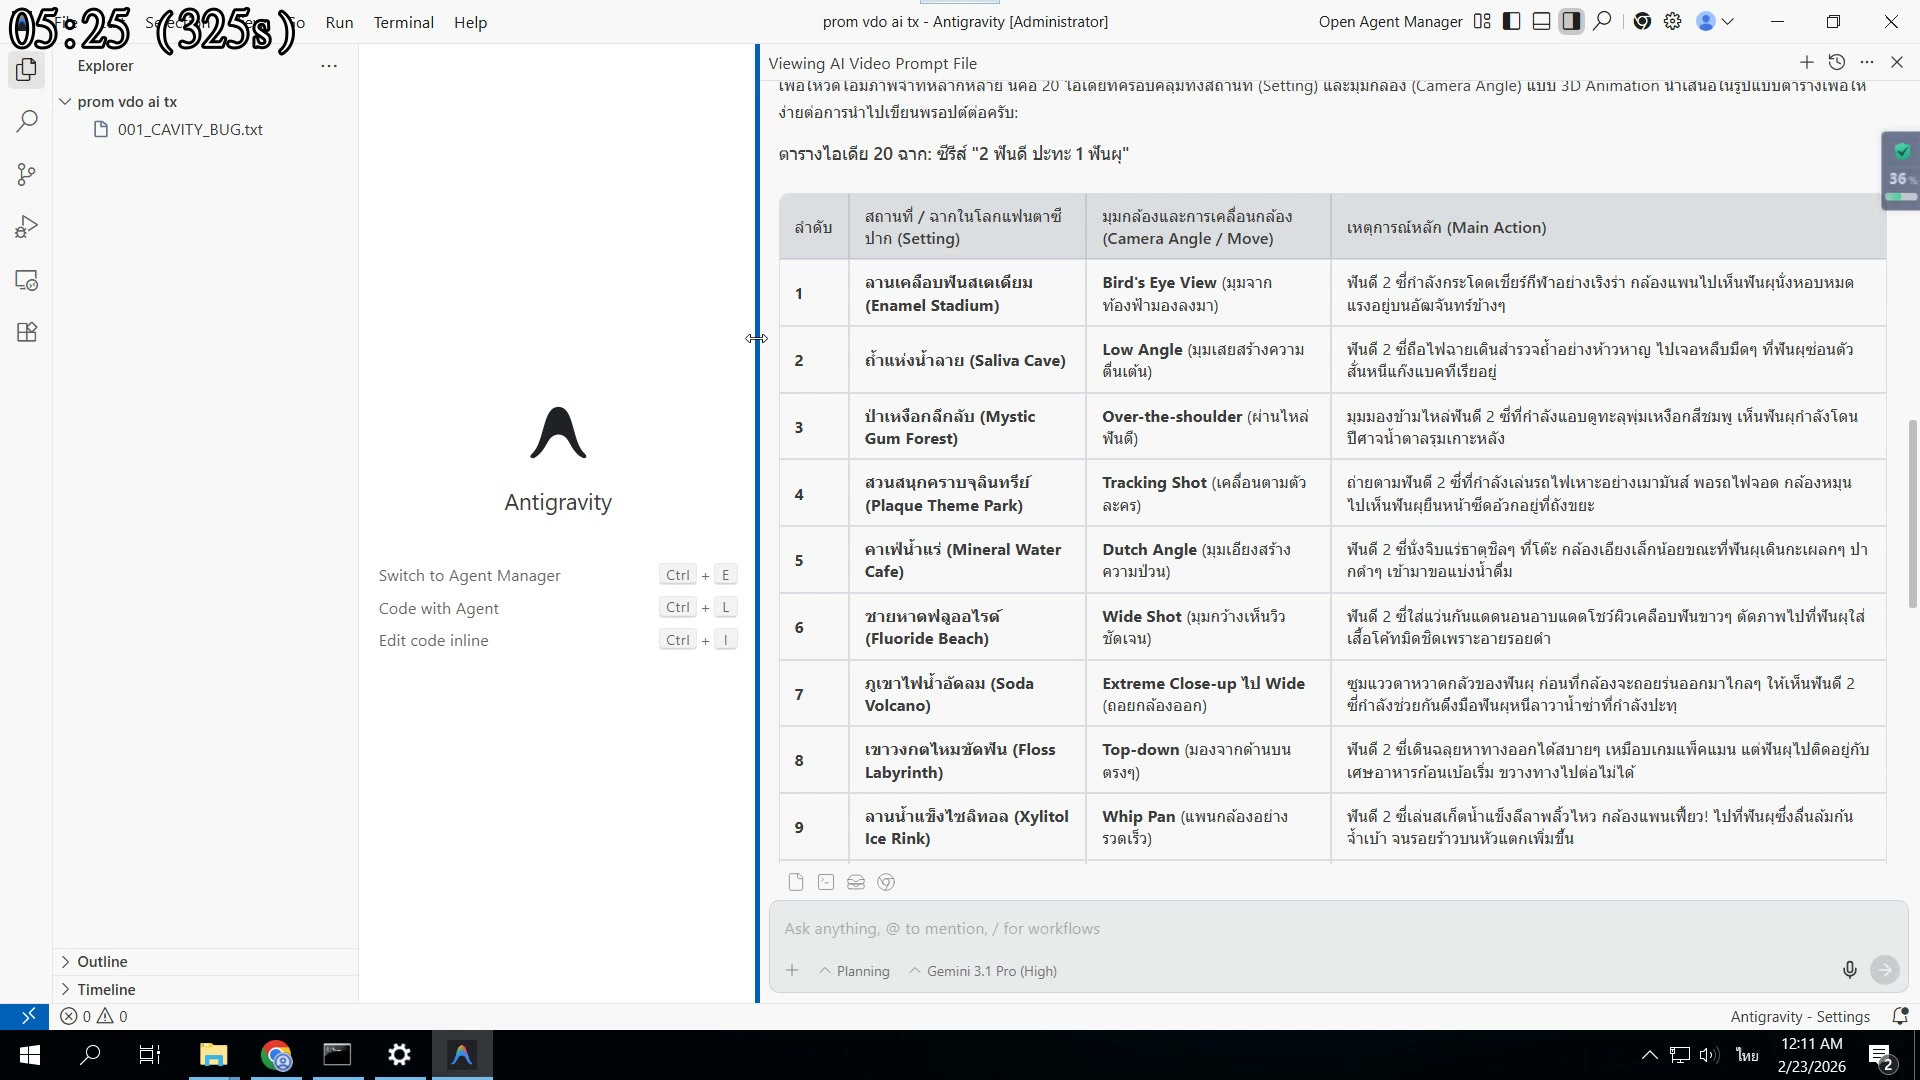Image resolution: width=1920 pixels, height=1080 pixels.
Task: Open the settings gear in title bar
Action: point(1672,21)
